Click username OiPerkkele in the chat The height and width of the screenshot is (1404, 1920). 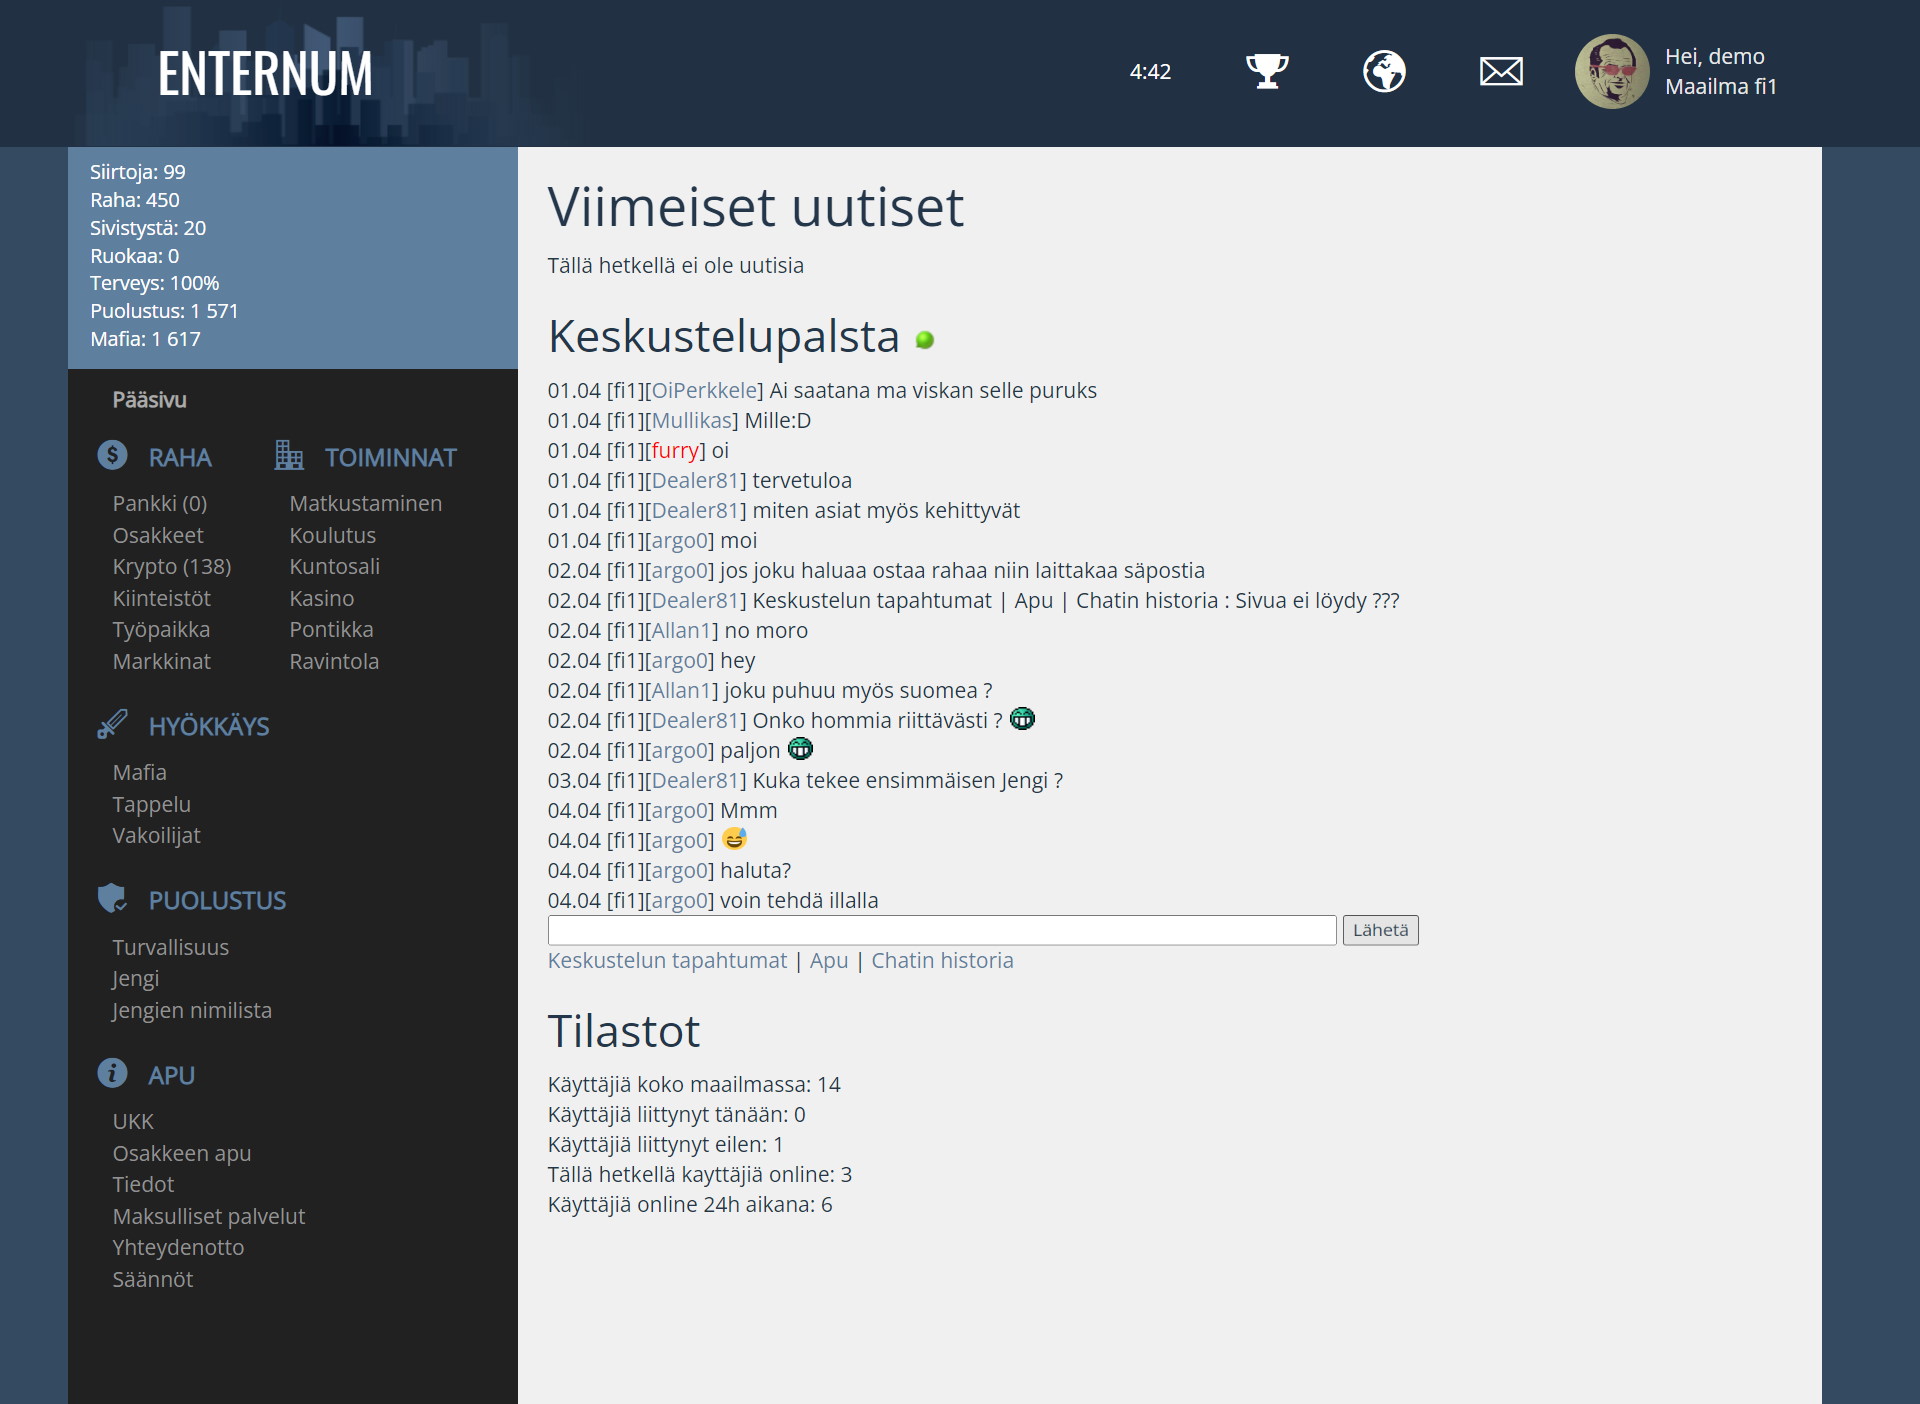(x=704, y=391)
